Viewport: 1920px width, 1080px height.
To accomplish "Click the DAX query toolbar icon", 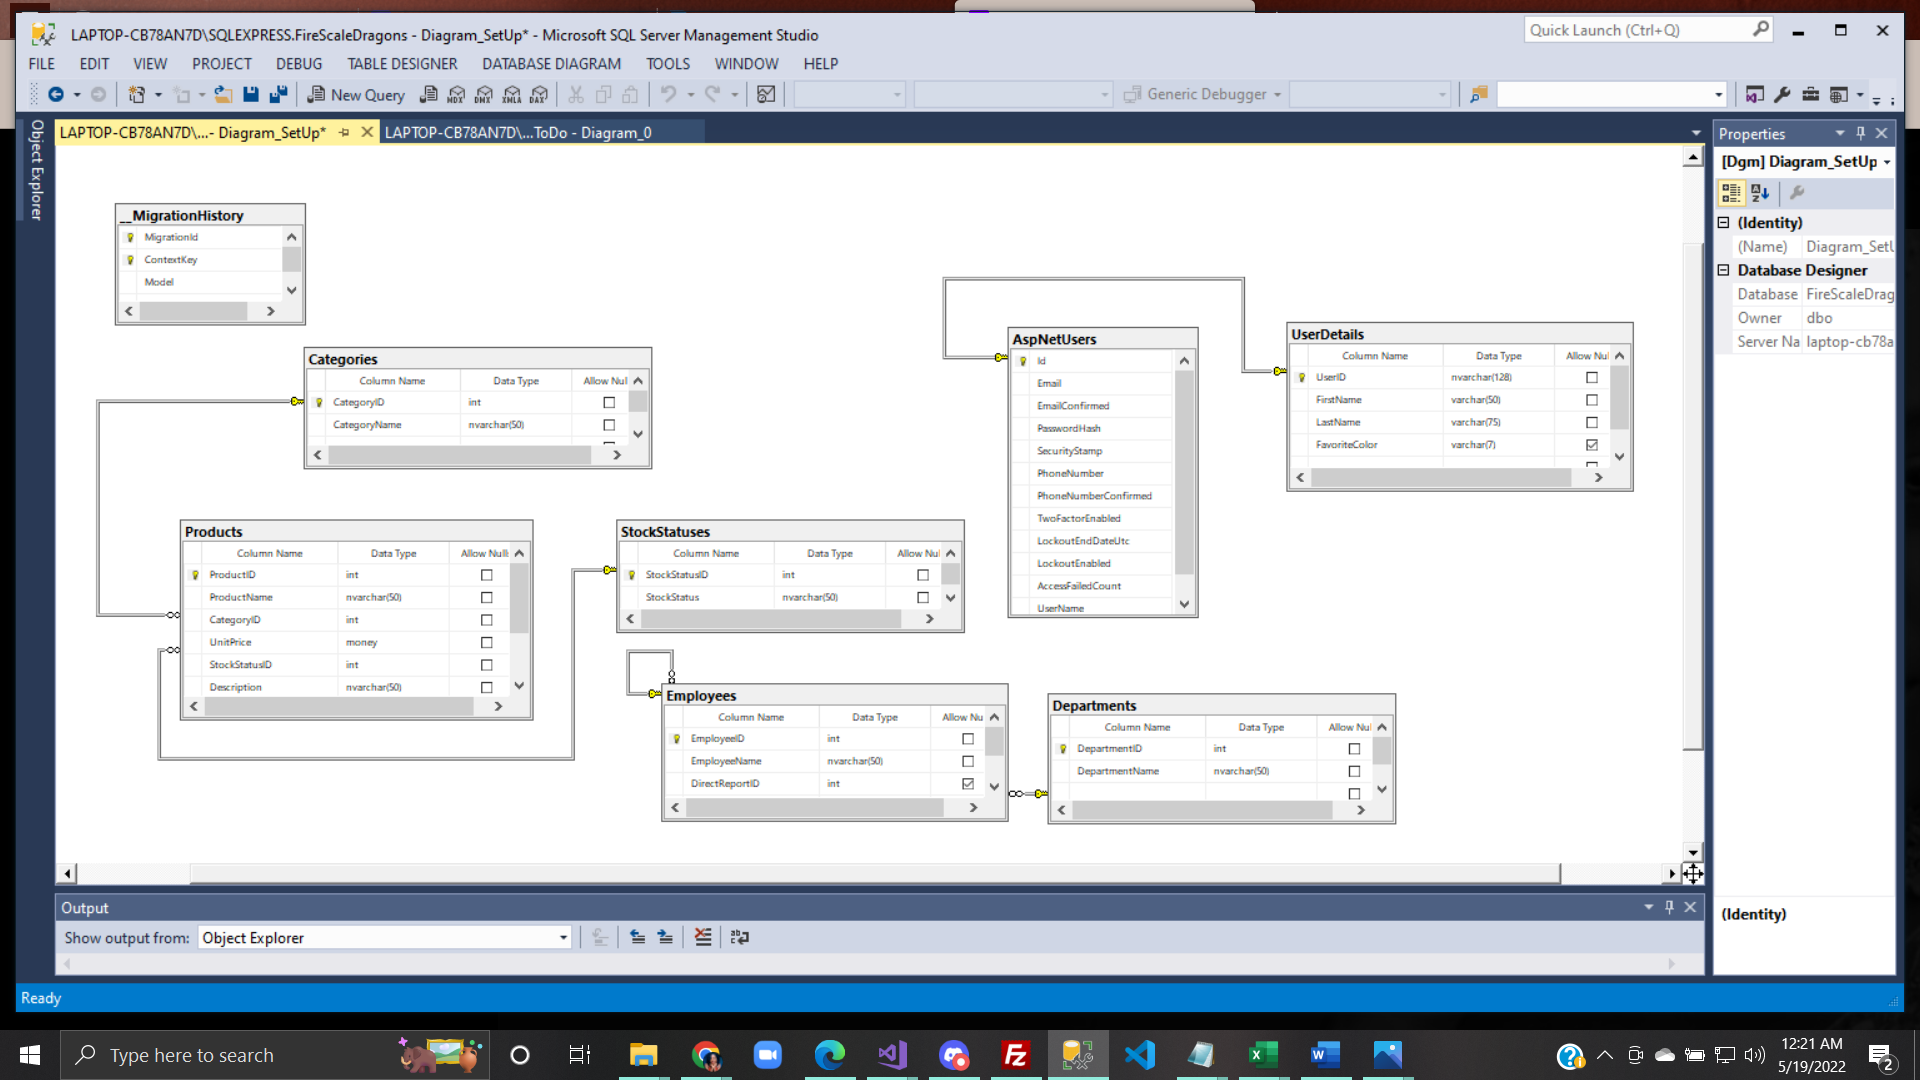I will (x=539, y=94).
